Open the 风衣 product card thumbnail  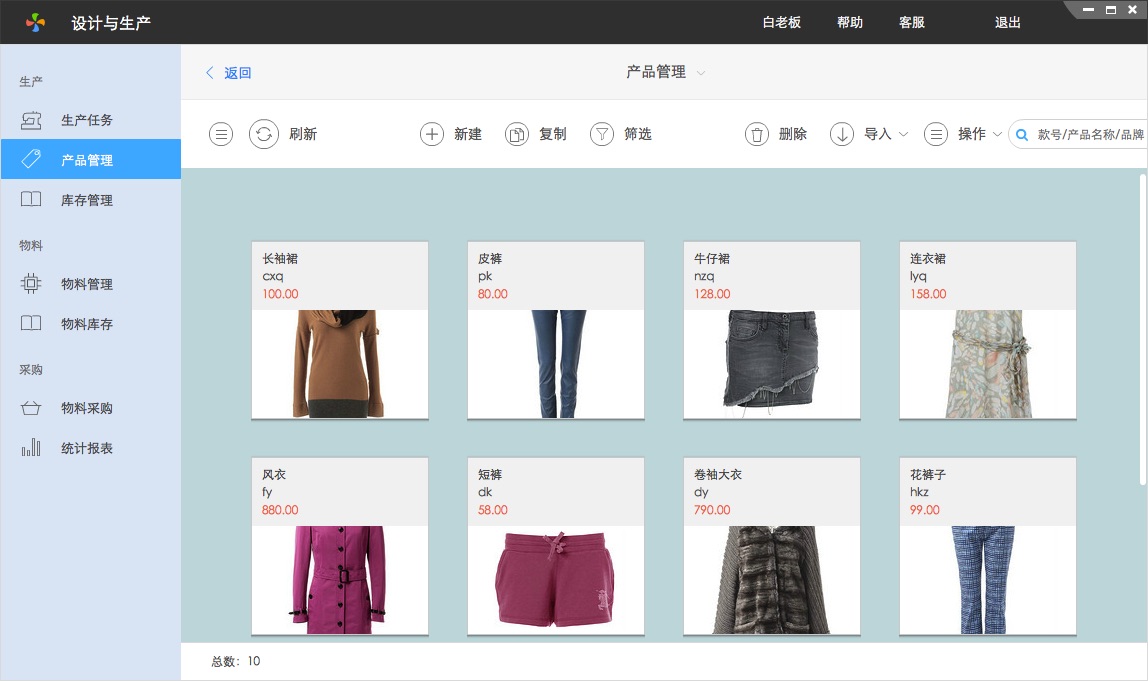(339, 580)
